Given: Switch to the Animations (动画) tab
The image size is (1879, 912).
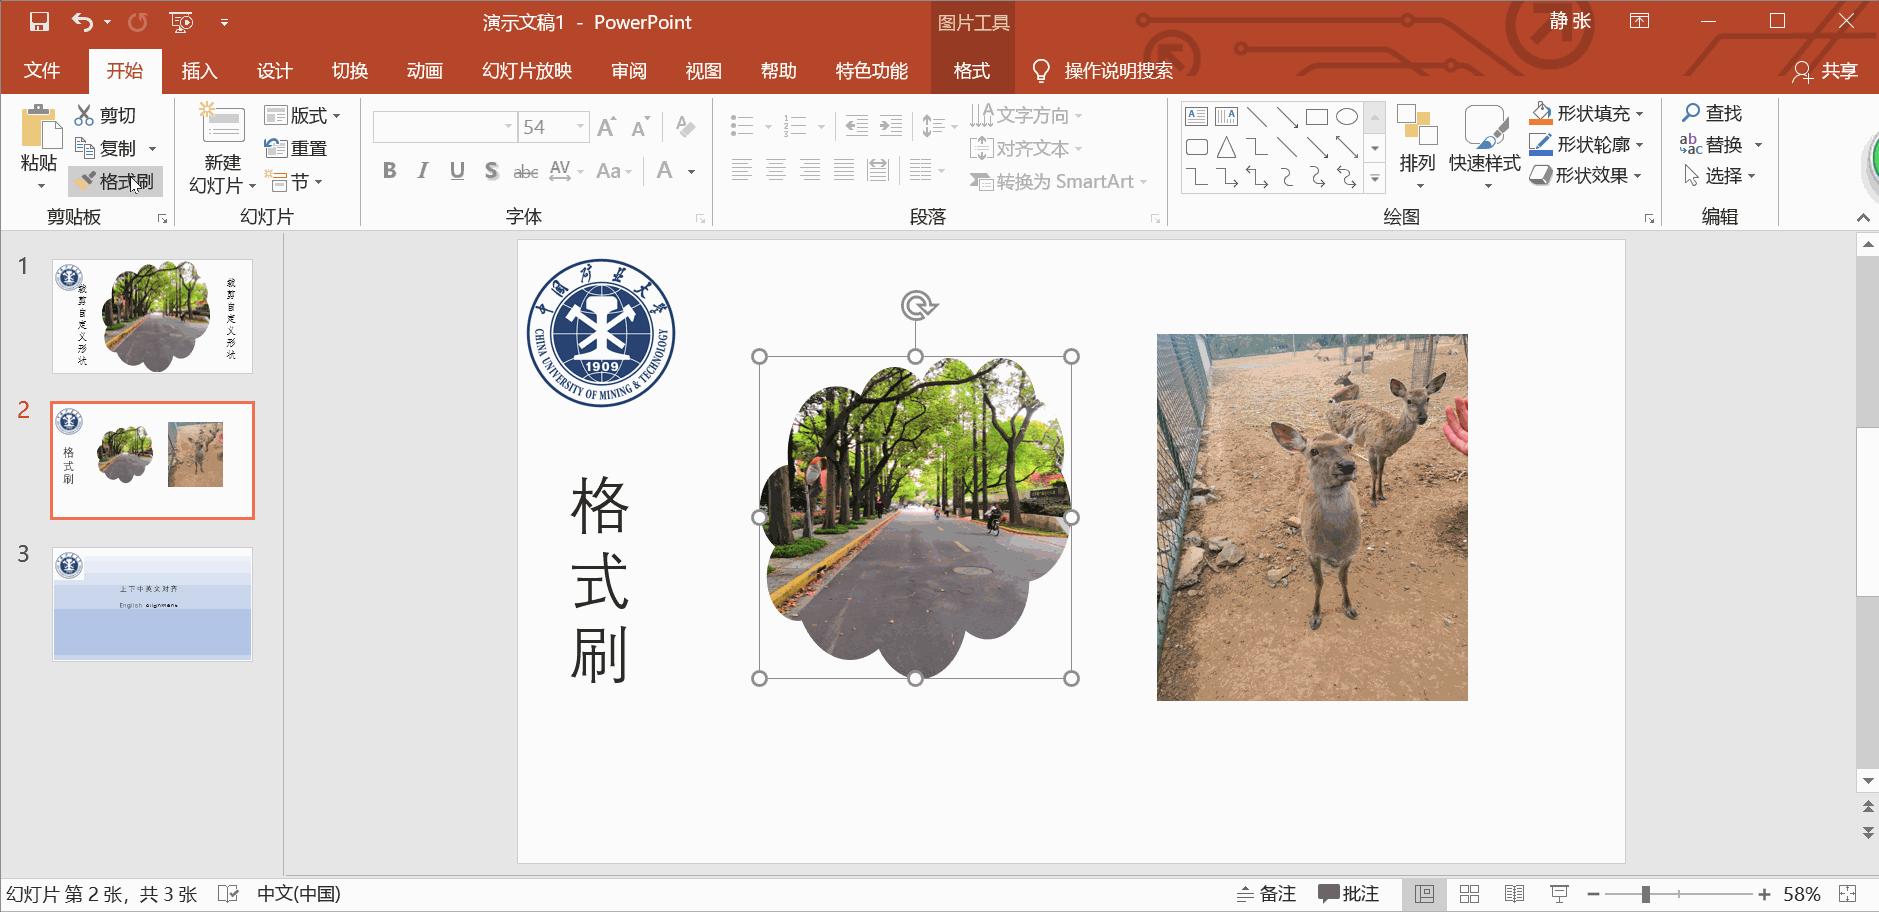Looking at the screenshot, I should [x=424, y=71].
